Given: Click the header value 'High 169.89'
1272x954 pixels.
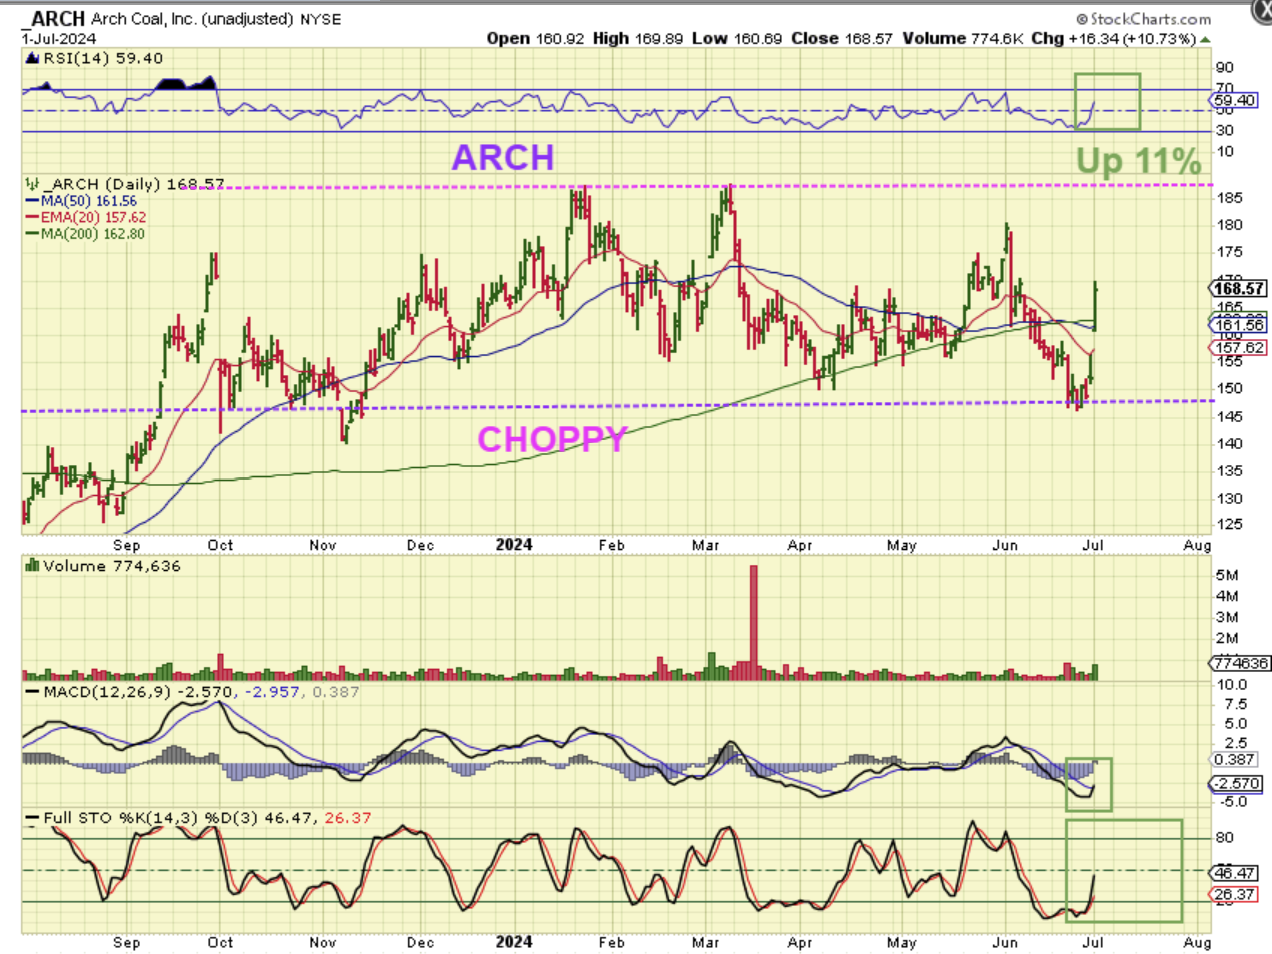Looking at the screenshot, I should point(638,39).
